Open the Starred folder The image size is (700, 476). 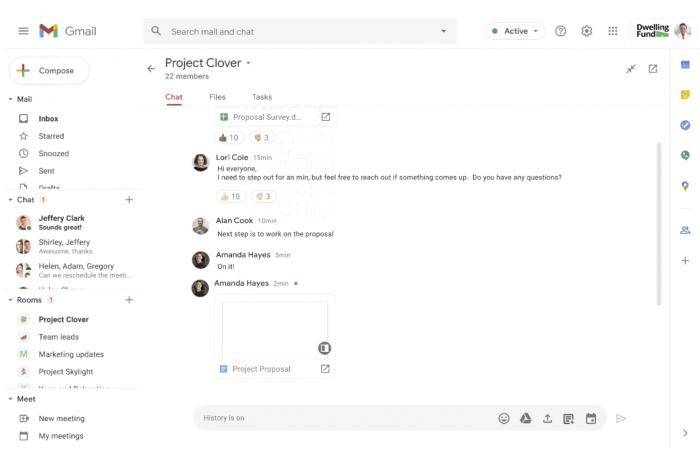point(51,136)
